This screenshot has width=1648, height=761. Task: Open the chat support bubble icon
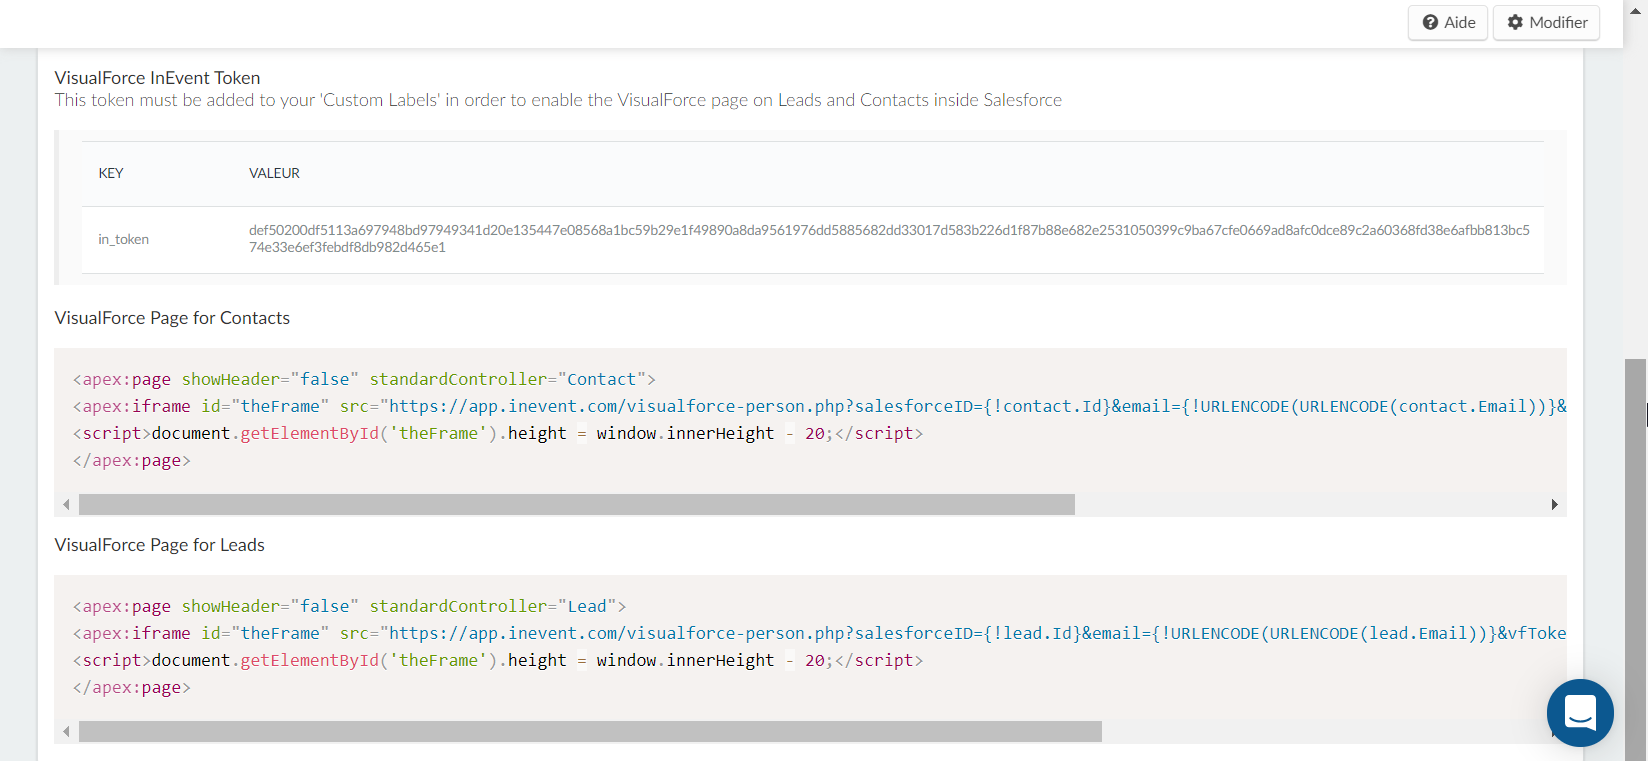1580,713
